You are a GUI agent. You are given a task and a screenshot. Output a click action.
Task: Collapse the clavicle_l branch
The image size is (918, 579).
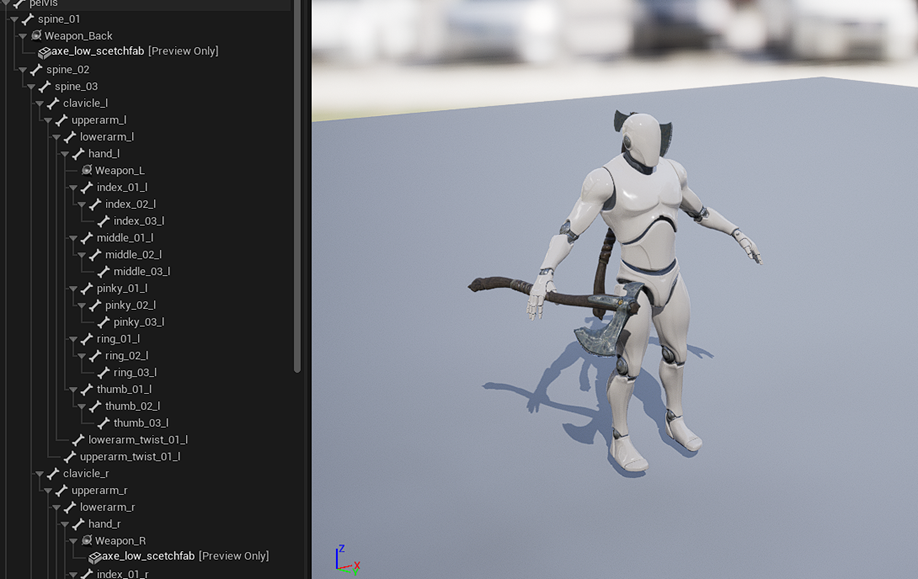point(40,104)
